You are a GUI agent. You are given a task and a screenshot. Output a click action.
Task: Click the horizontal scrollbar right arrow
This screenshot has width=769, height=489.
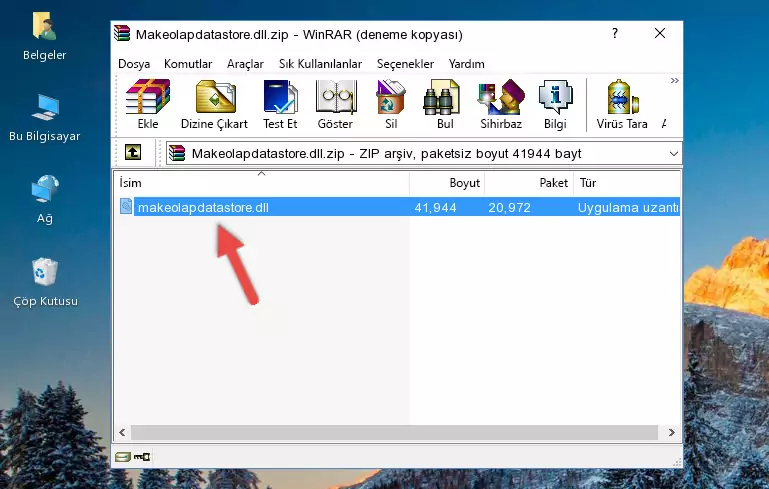(671, 433)
